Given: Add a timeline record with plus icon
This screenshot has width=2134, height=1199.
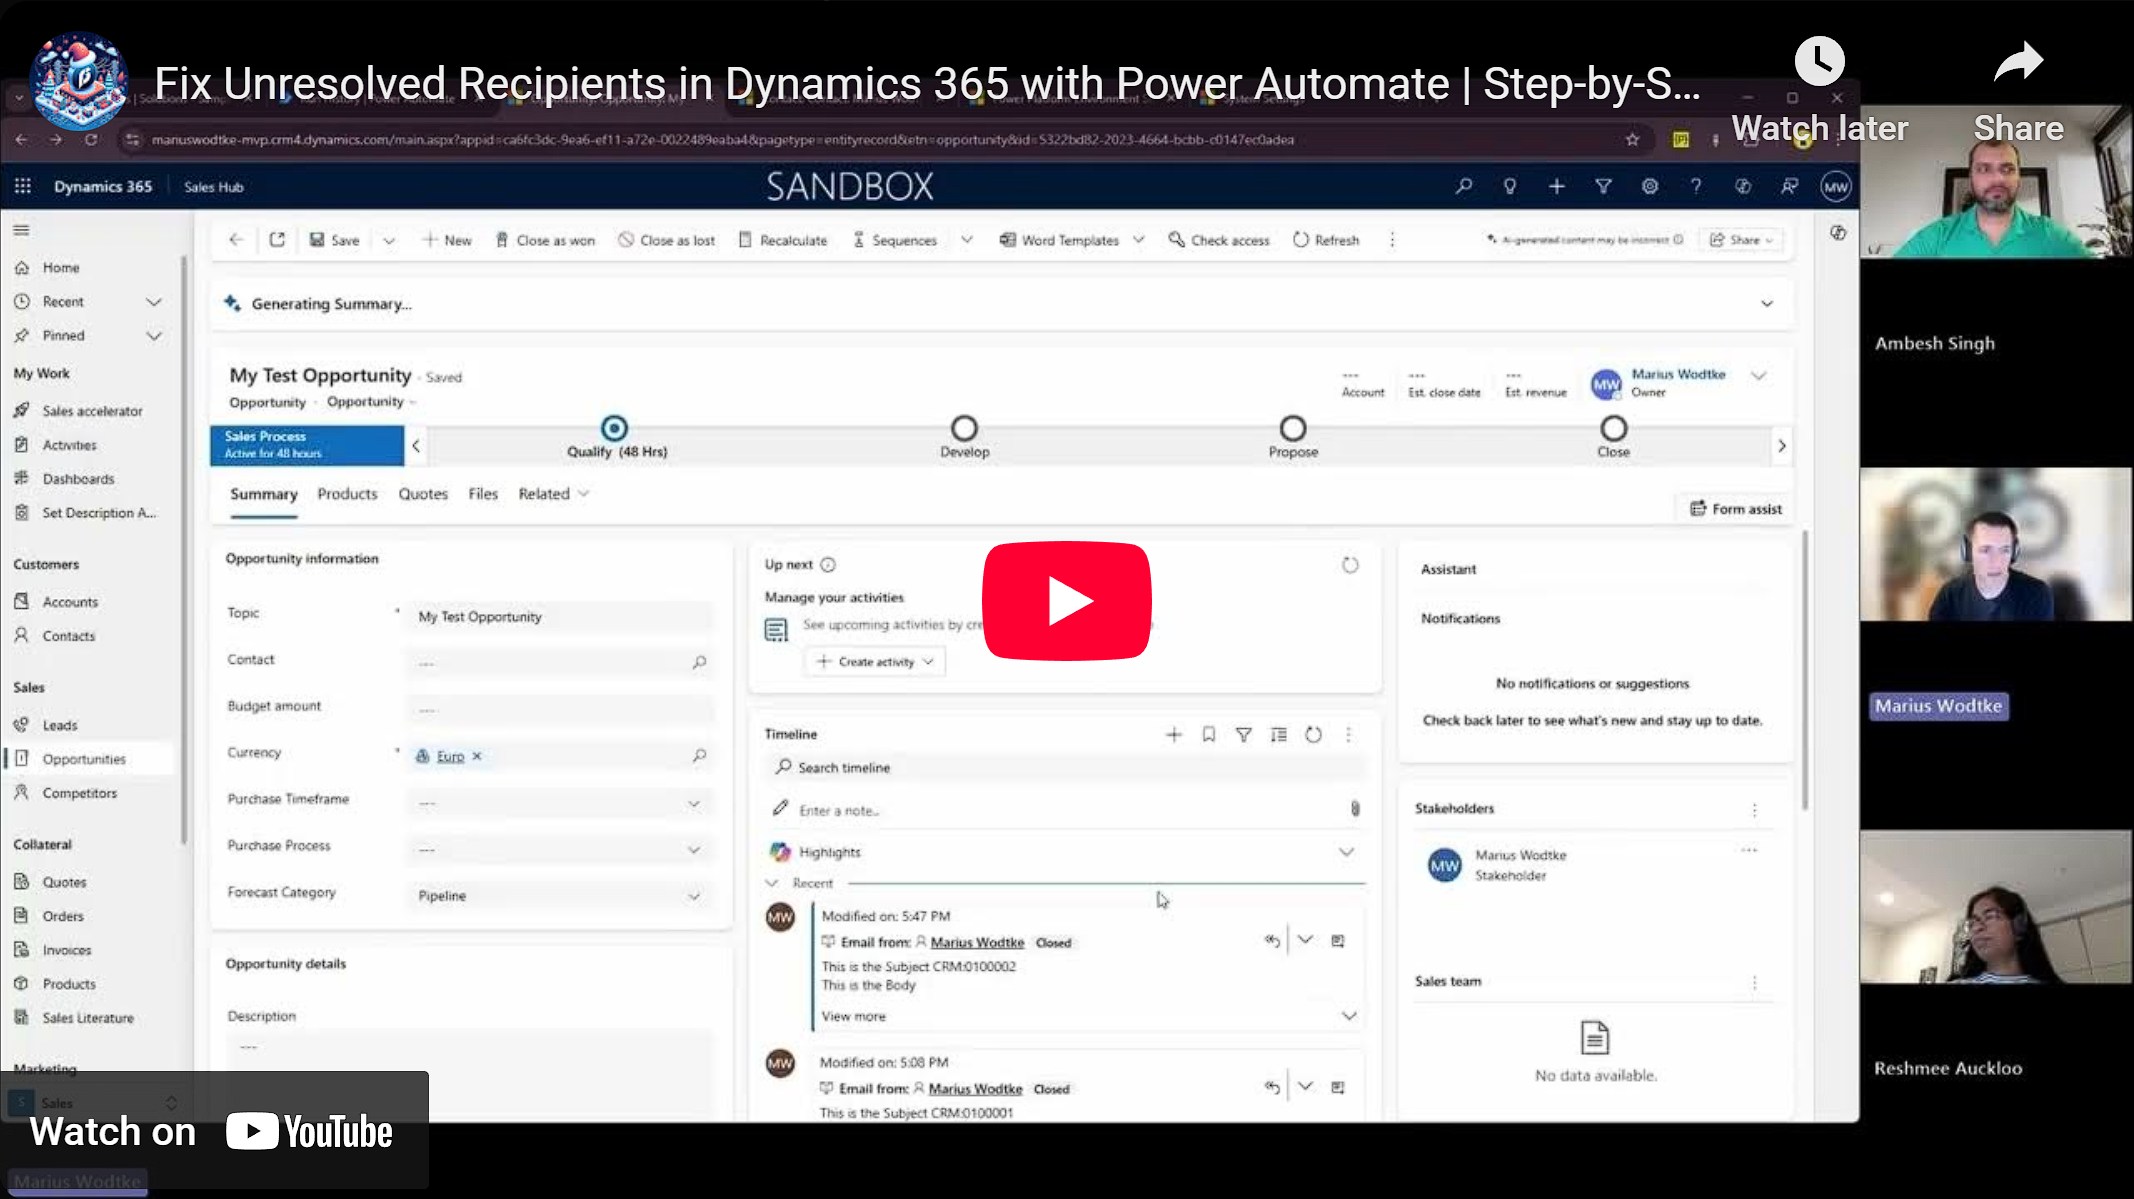Looking at the screenshot, I should [1174, 735].
